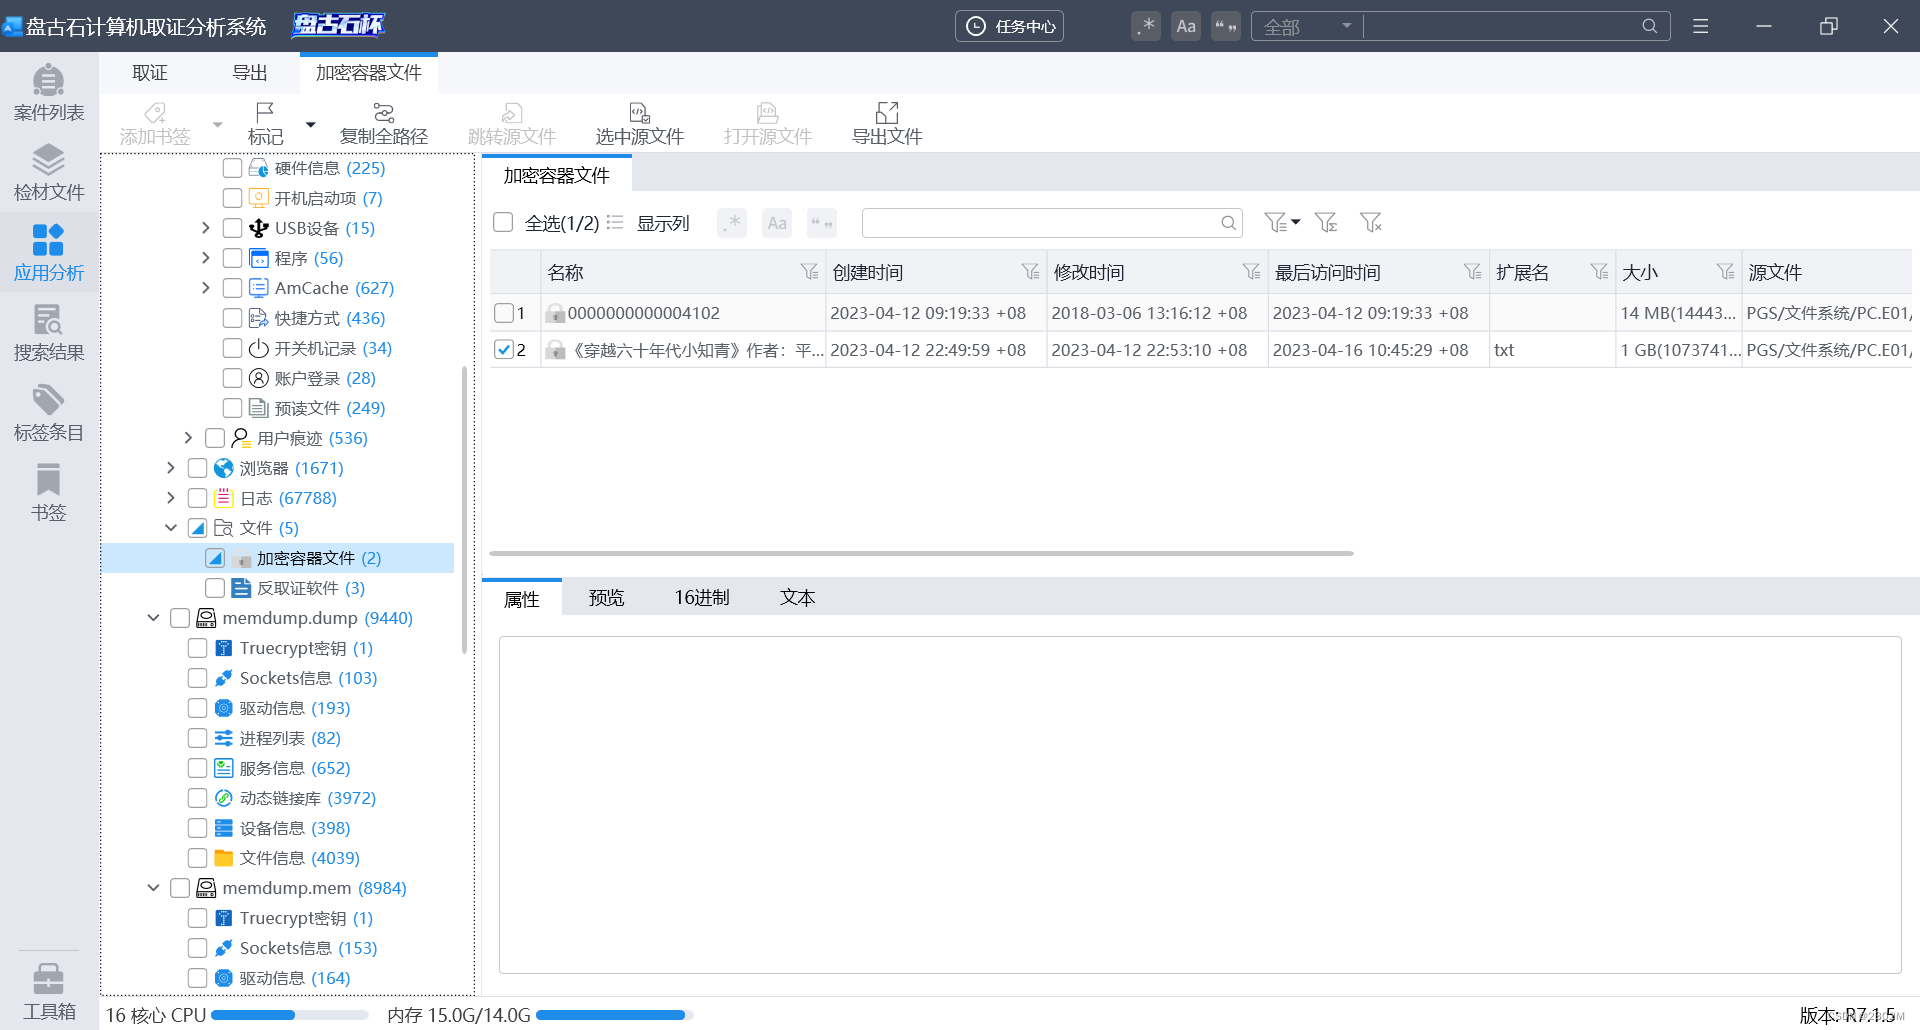The width and height of the screenshot is (1920, 1030).
Task: Click the magnifier in the global search box
Action: [1649, 26]
